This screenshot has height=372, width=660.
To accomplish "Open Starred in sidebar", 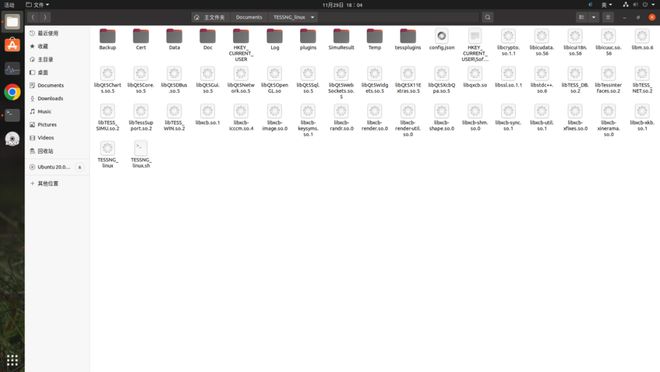I will point(58,46).
